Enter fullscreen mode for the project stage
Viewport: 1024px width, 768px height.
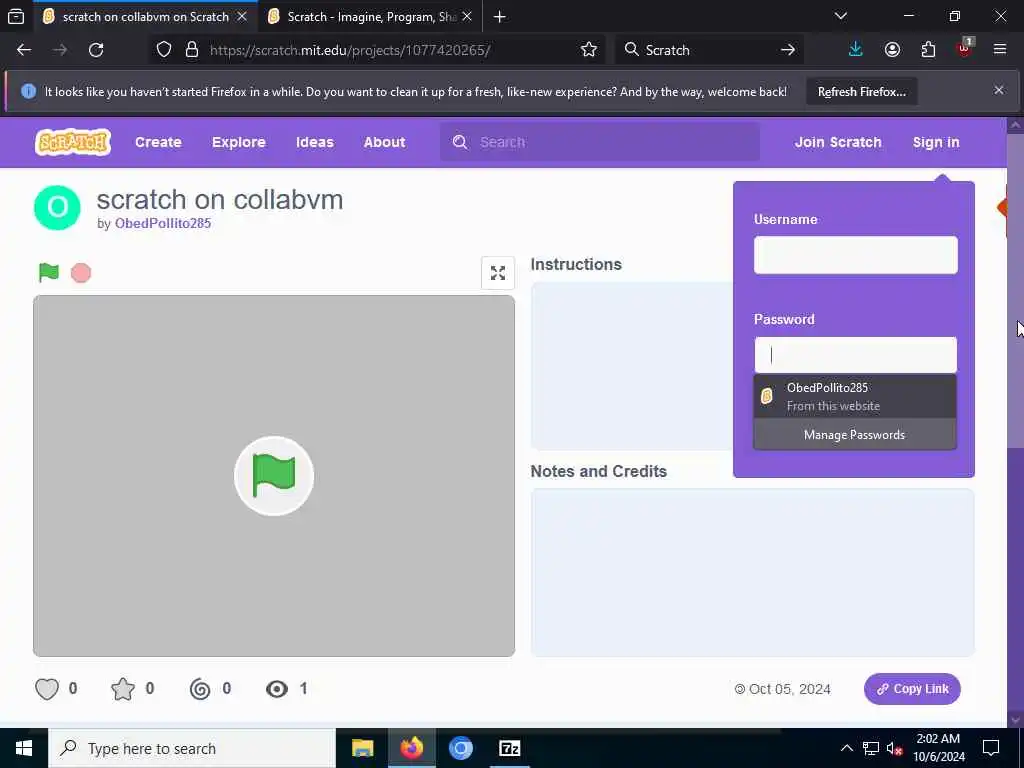[x=498, y=273]
